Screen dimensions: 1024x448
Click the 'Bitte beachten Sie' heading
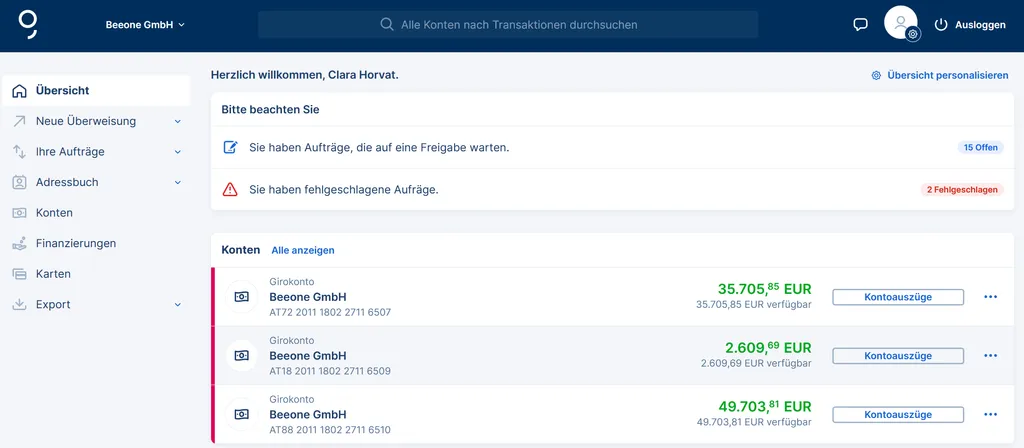coord(270,110)
